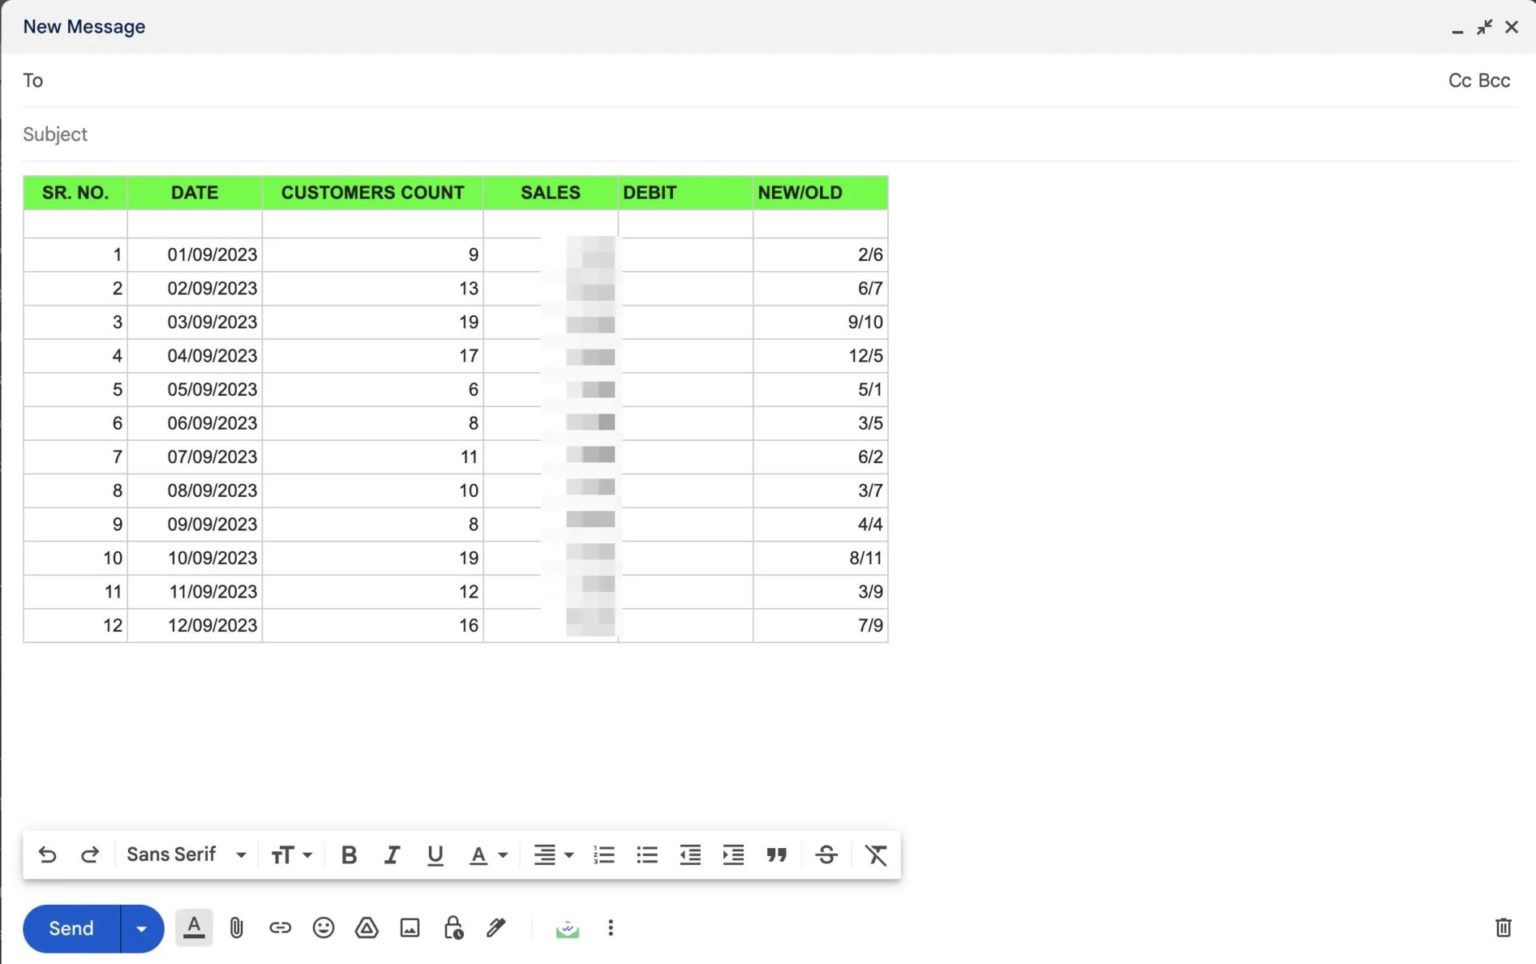Insert a photo into the email
This screenshot has height=964, width=1536.
click(410, 928)
